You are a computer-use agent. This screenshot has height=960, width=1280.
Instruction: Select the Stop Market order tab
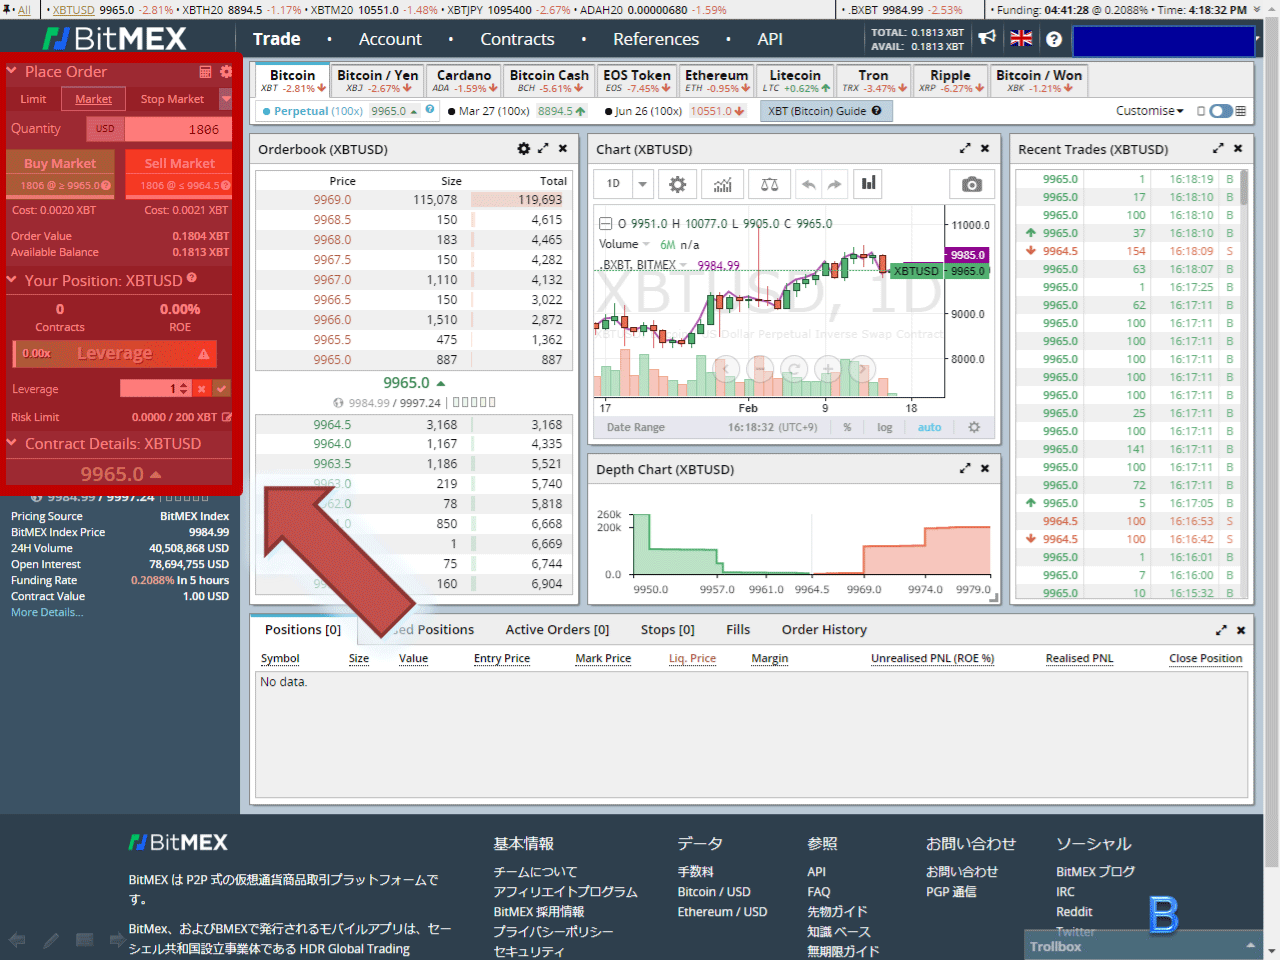(x=172, y=99)
